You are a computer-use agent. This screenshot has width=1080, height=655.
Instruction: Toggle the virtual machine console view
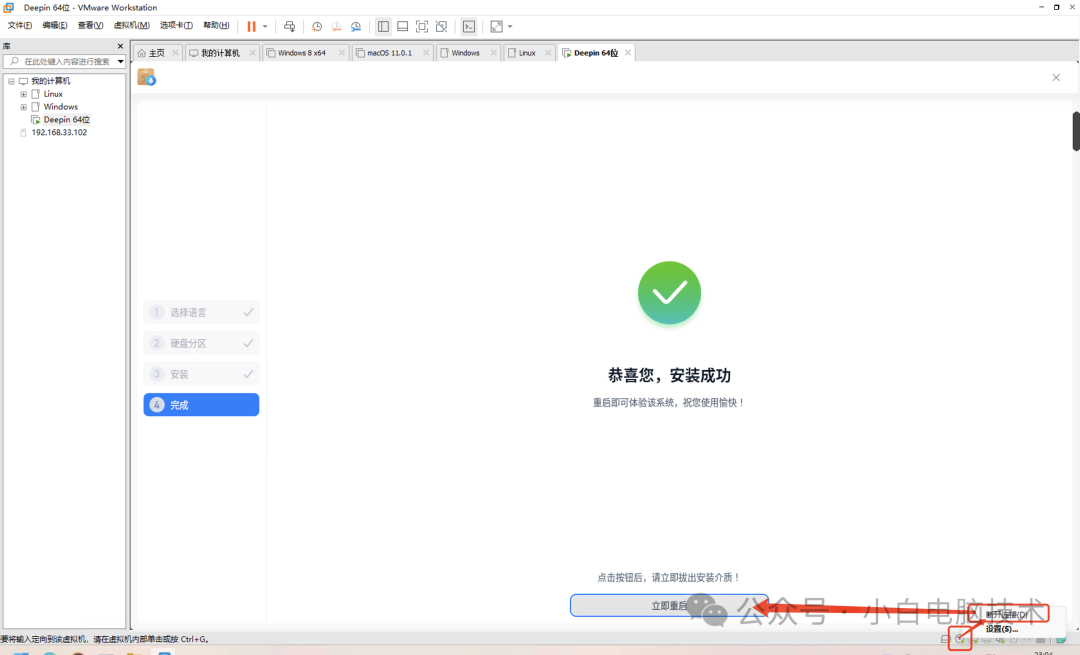[x=468, y=26]
